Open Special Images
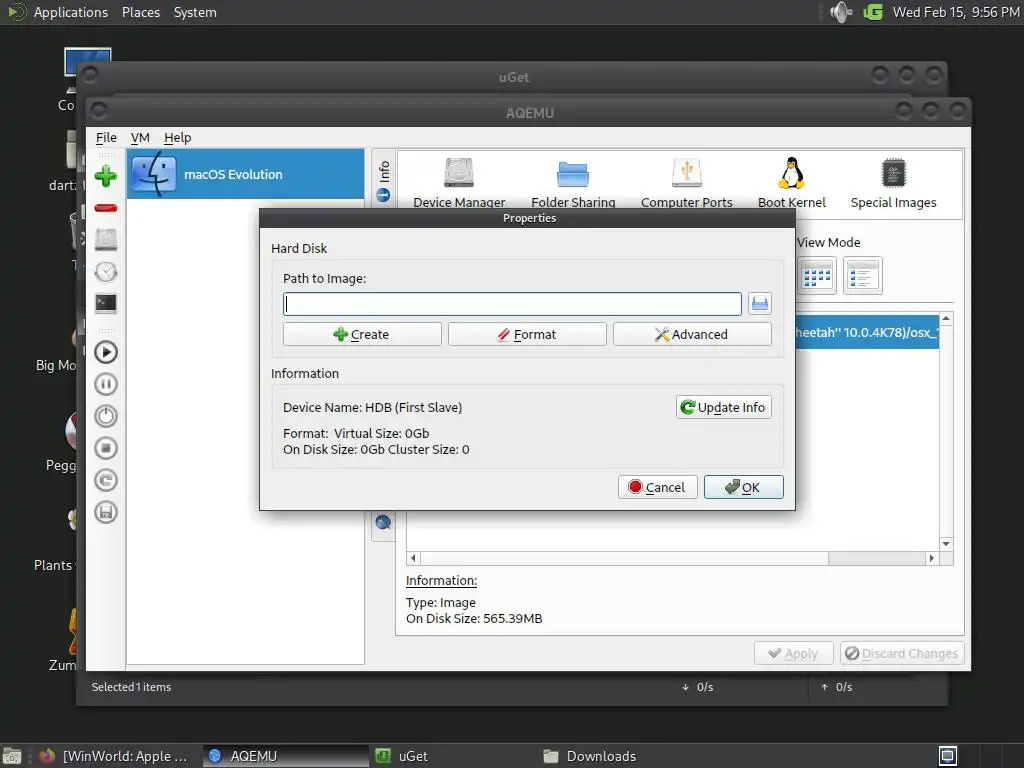 click(893, 183)
